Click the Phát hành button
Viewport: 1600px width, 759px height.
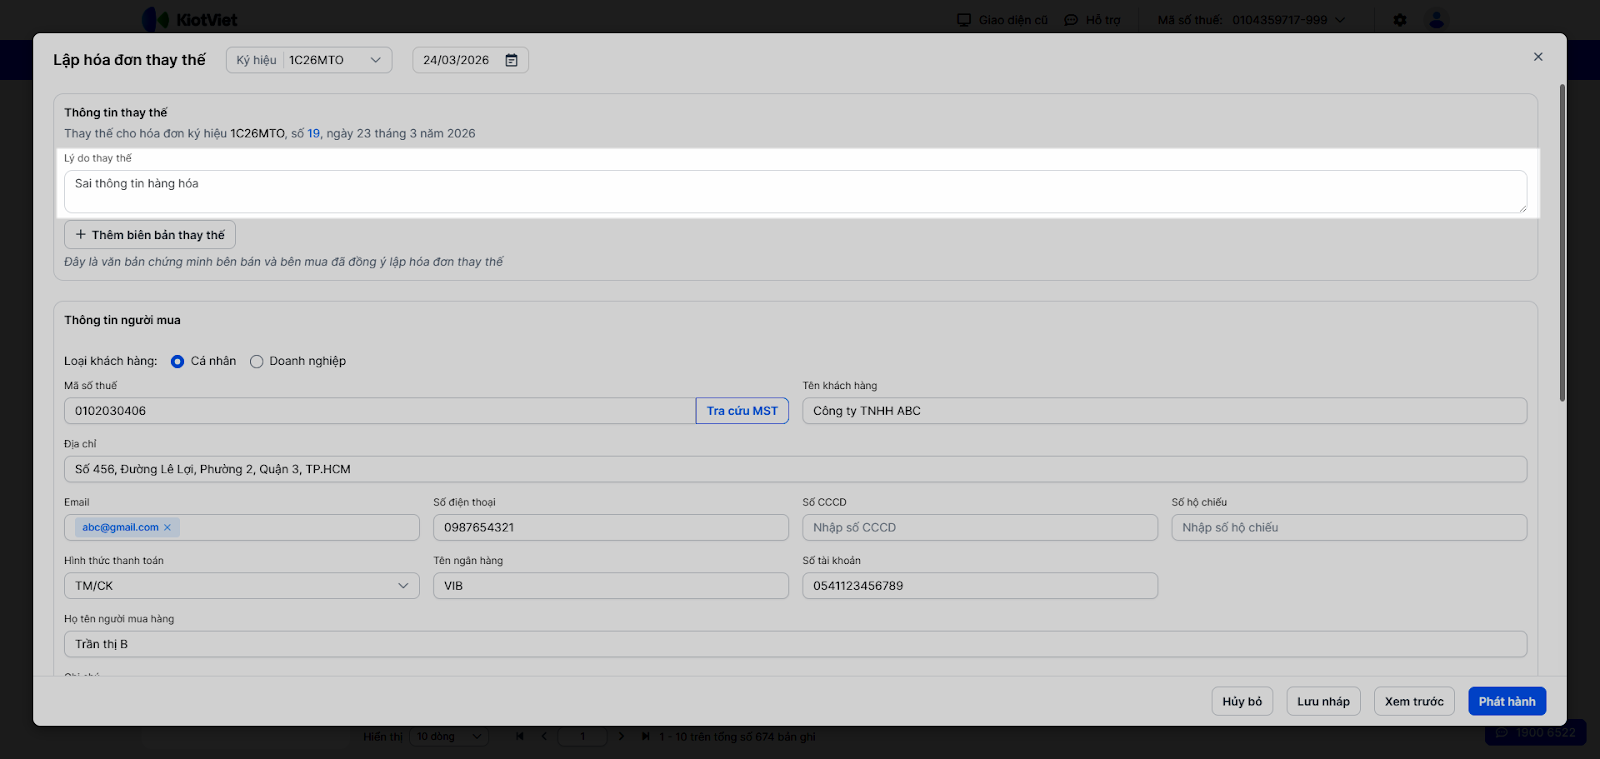(1506, 702)
